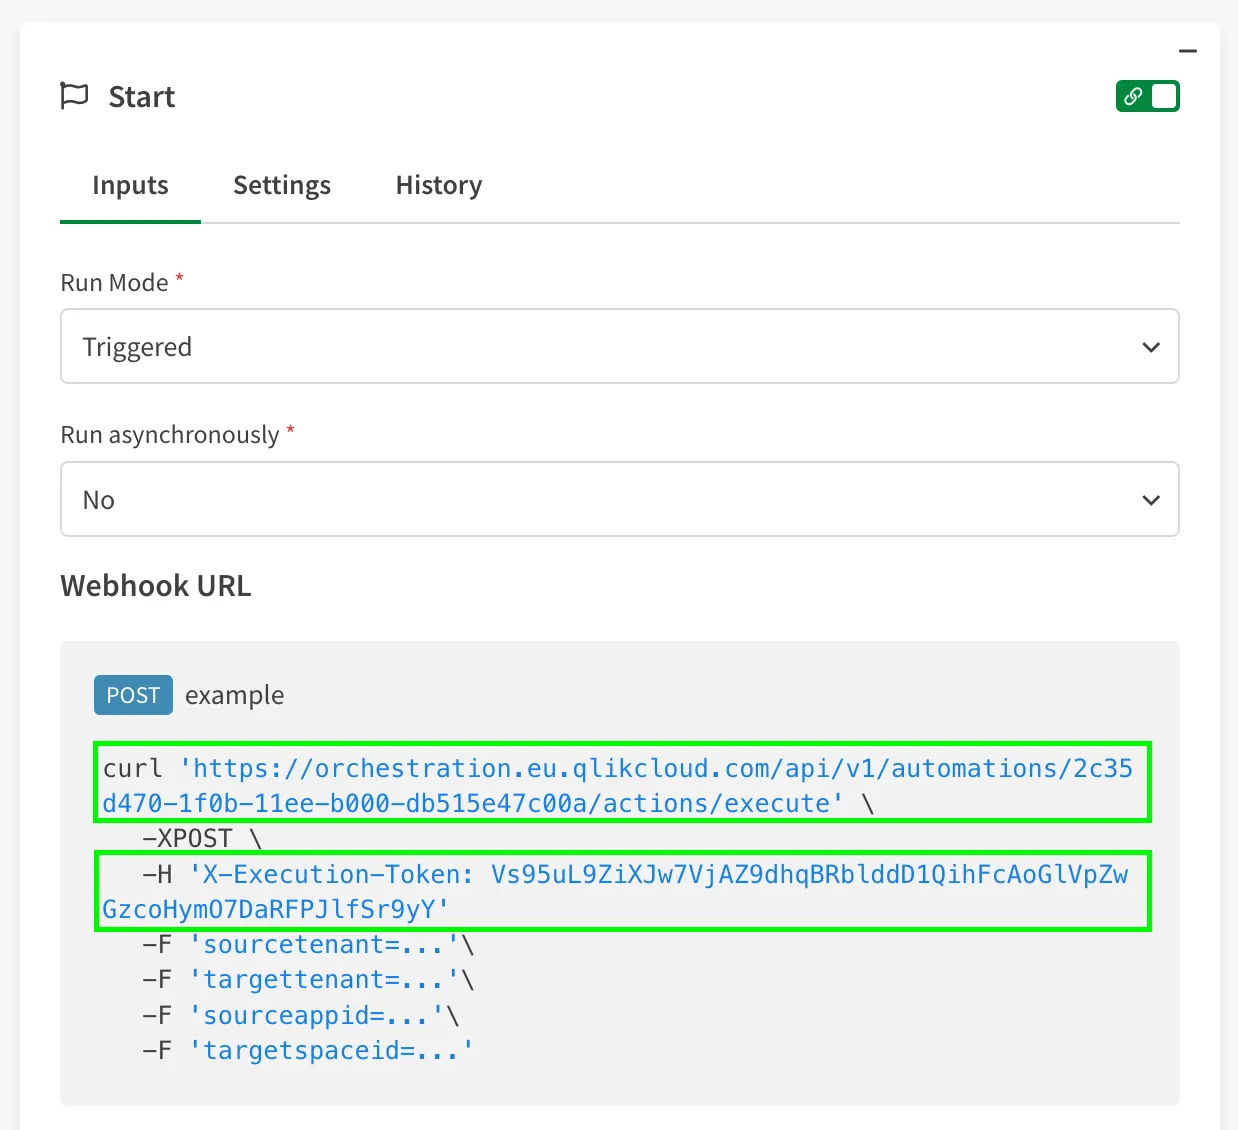
Task: Collapse the Start block panel
Action: point(1188,50)
